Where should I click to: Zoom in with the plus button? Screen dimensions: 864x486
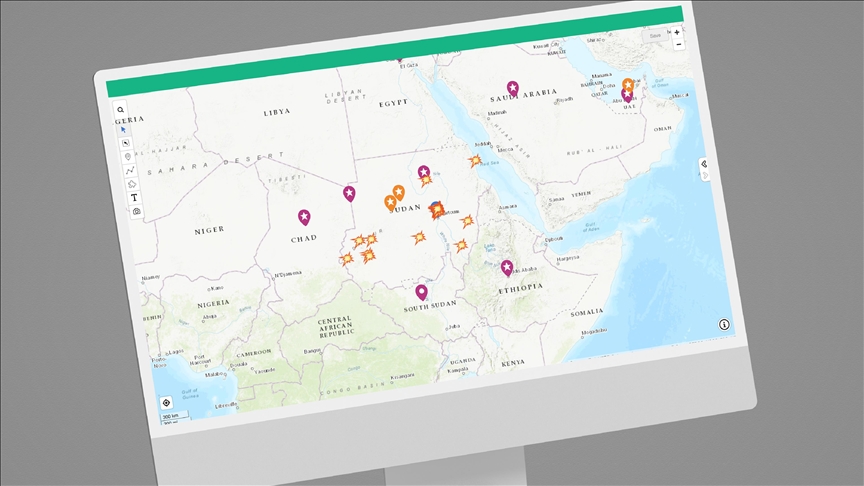(x=677, y=33)
